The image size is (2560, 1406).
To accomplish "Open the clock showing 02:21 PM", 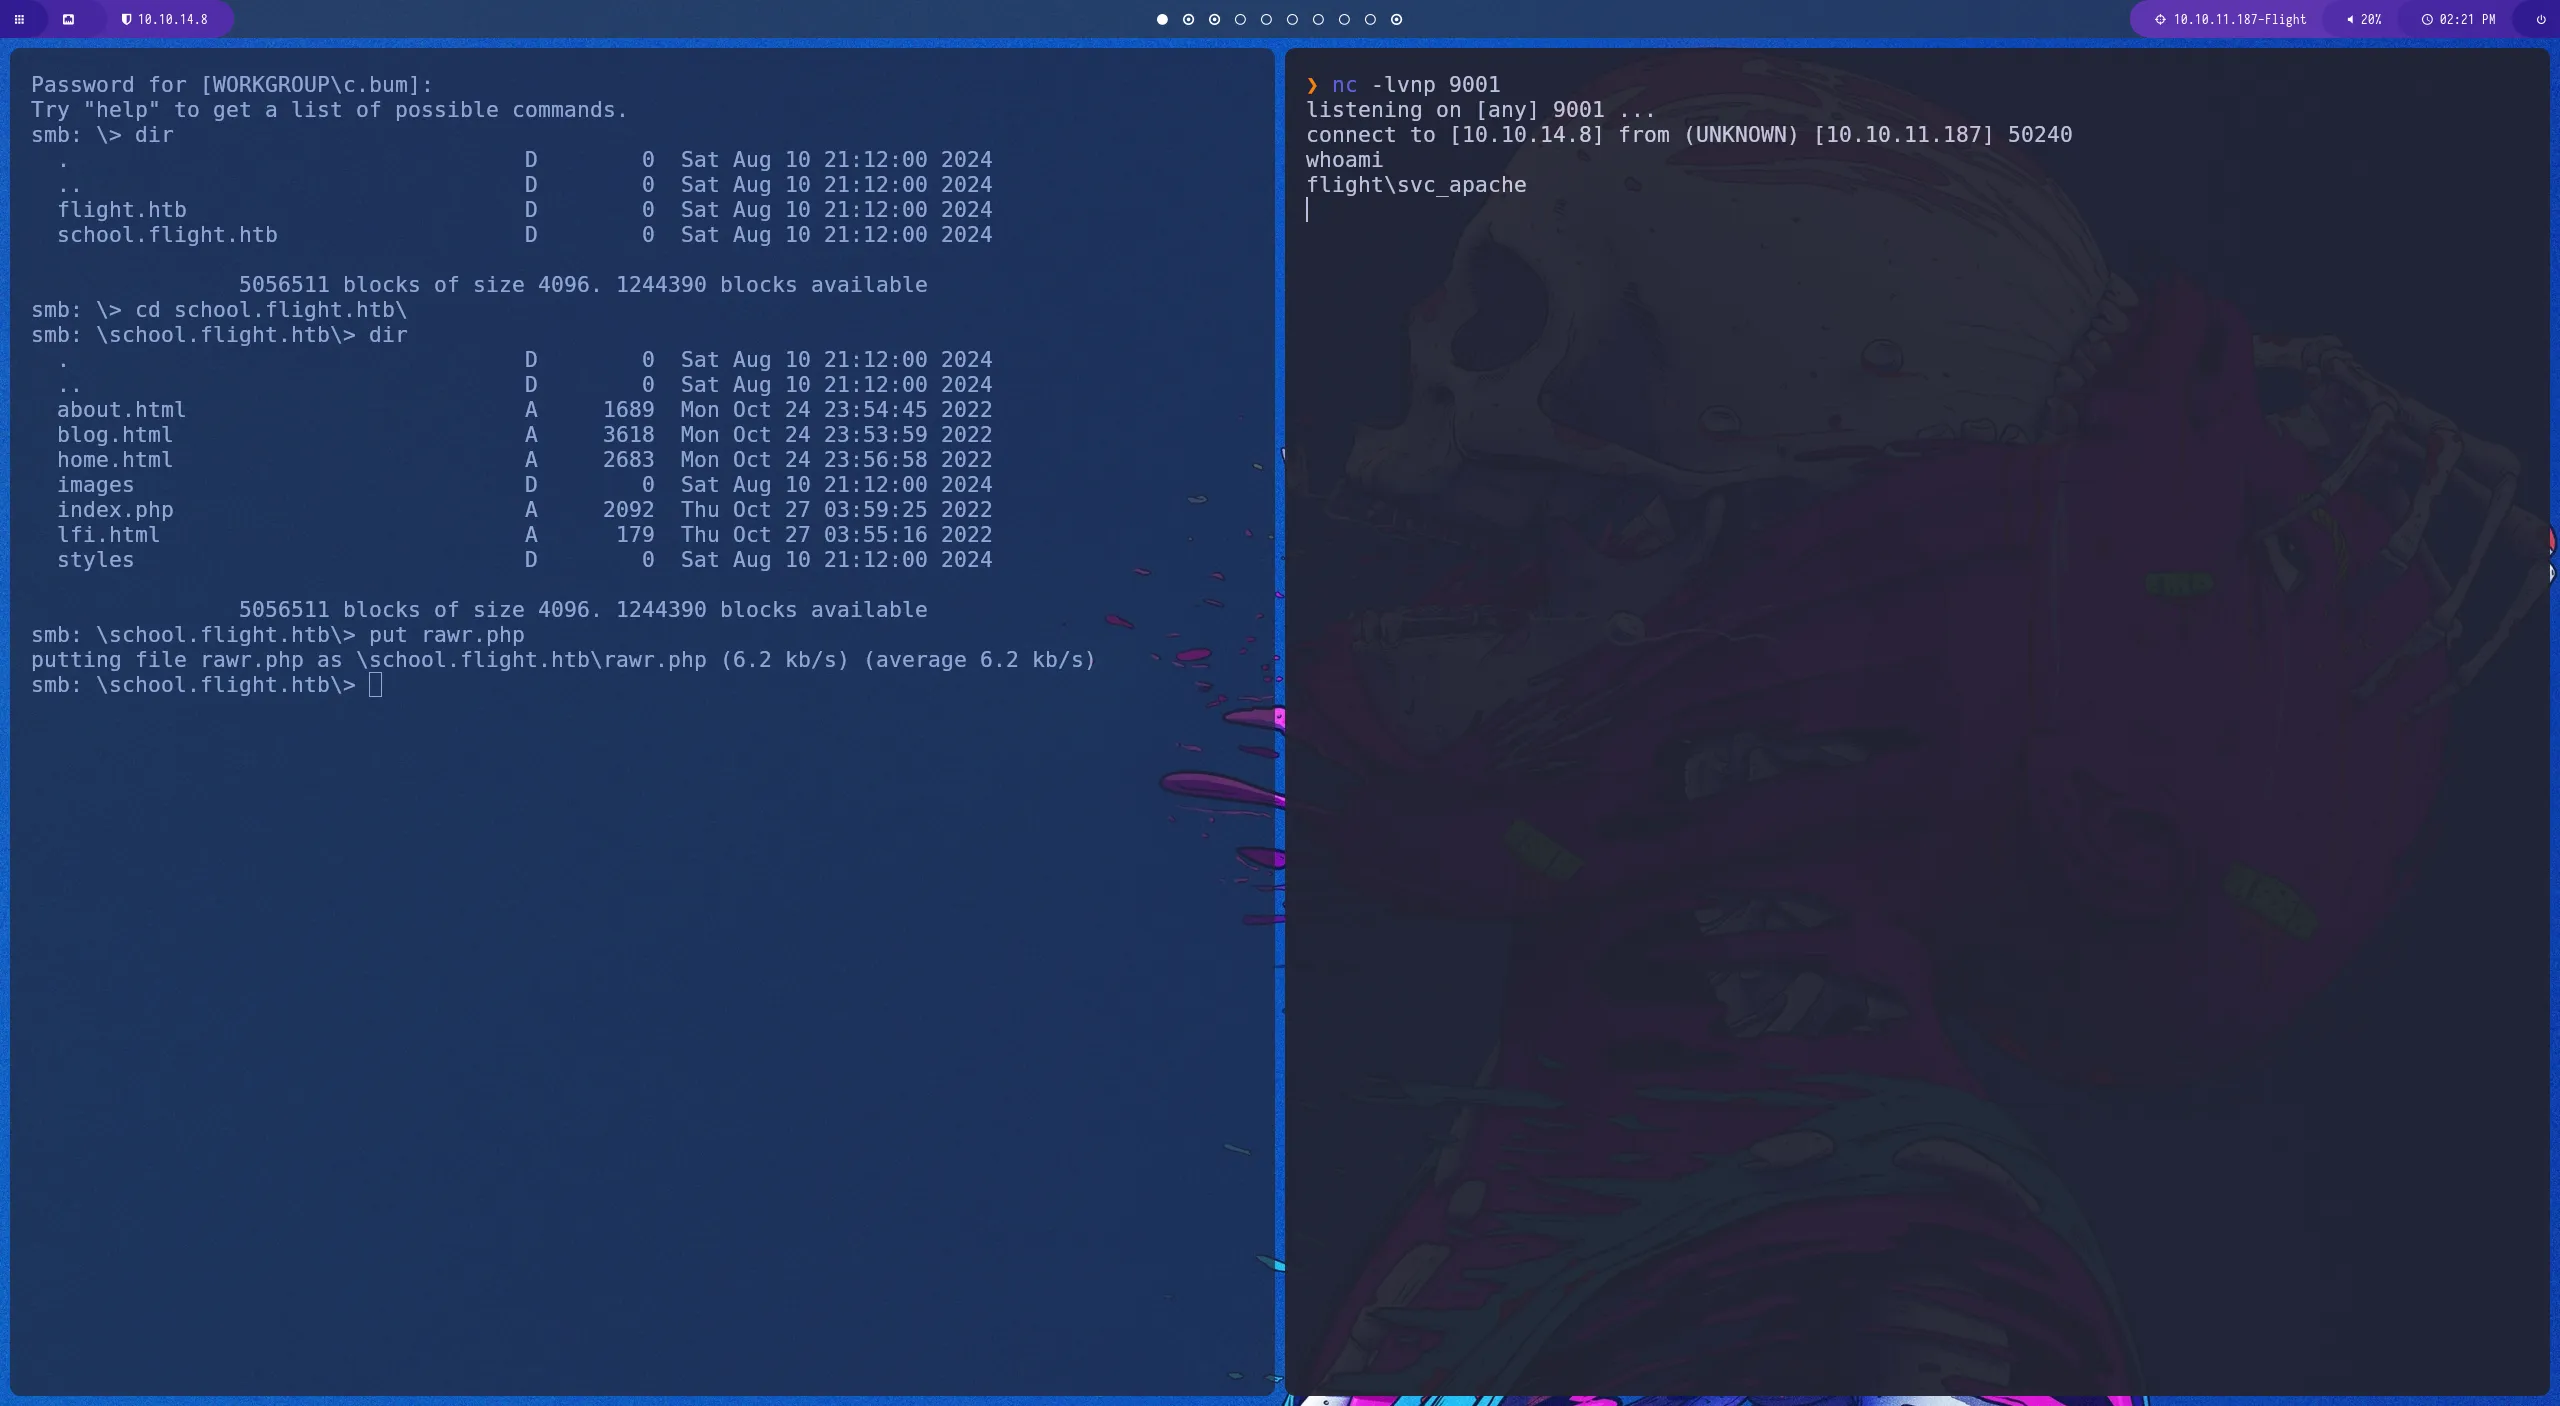I will point(2458,19).
